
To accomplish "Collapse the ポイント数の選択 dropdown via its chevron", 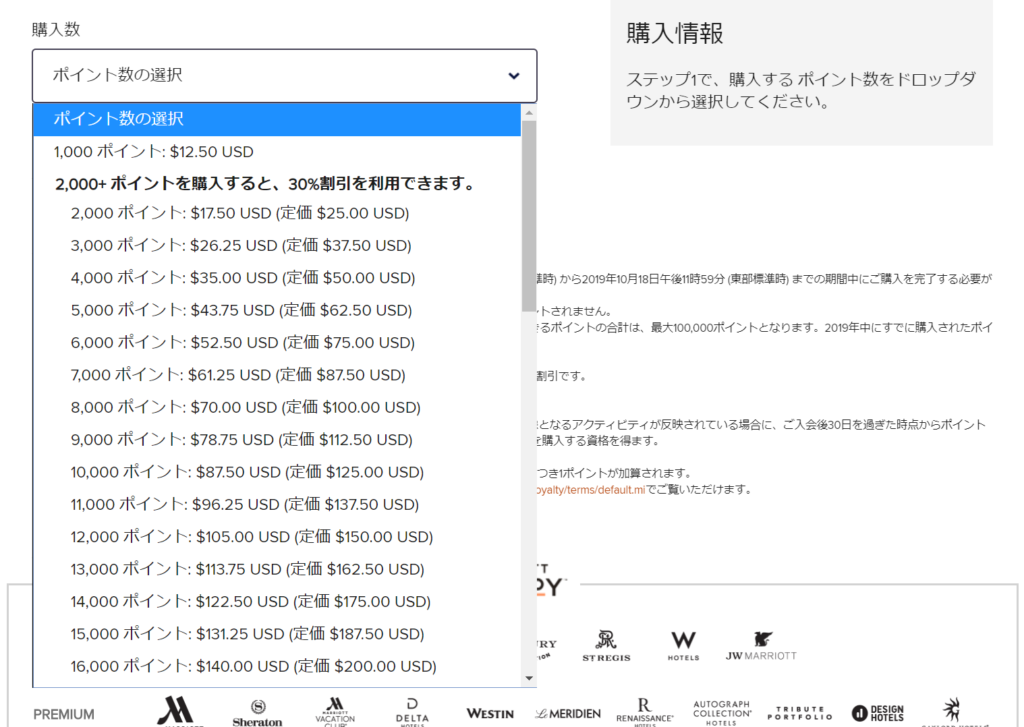I will [514, 76].
